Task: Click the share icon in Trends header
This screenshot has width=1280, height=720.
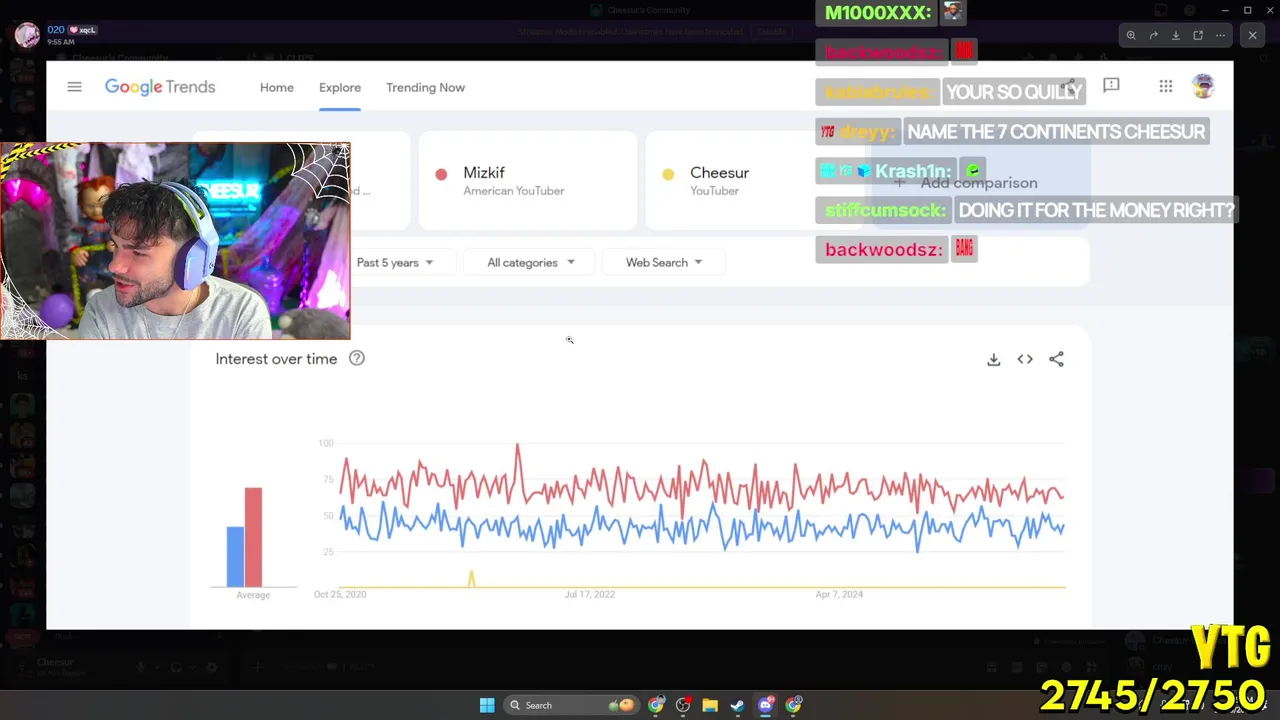Action: tap(1070, 87)
